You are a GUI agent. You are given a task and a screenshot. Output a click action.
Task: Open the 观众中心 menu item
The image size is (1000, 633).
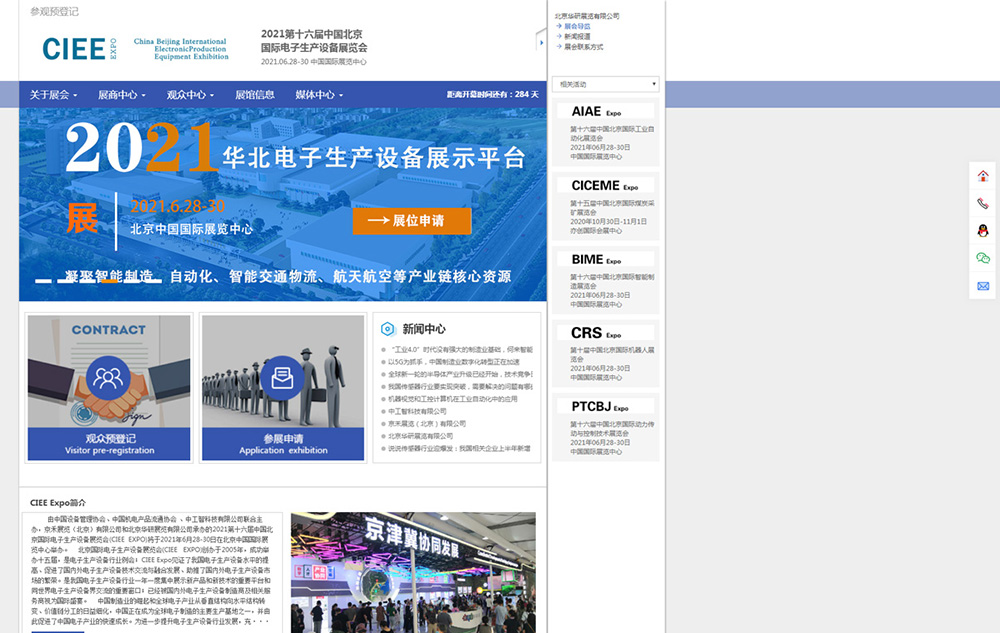click(190, 95)
